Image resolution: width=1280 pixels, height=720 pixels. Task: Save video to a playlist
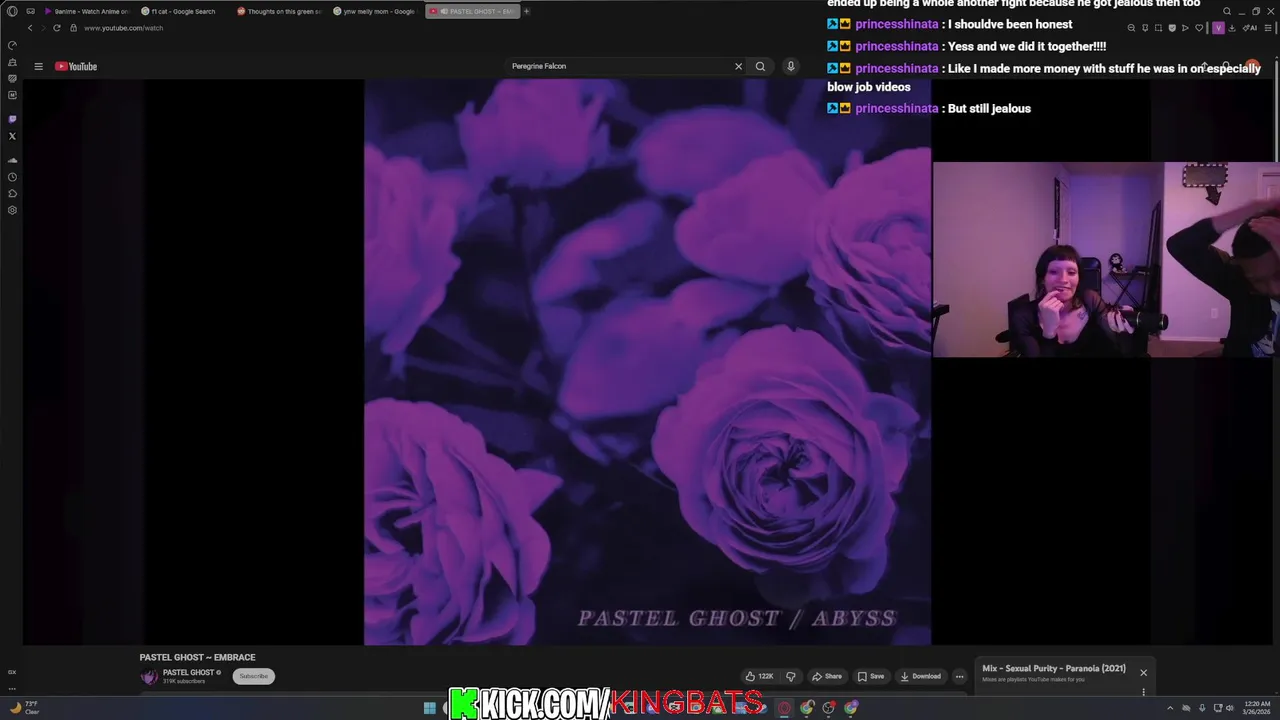(x=871, y=676)
